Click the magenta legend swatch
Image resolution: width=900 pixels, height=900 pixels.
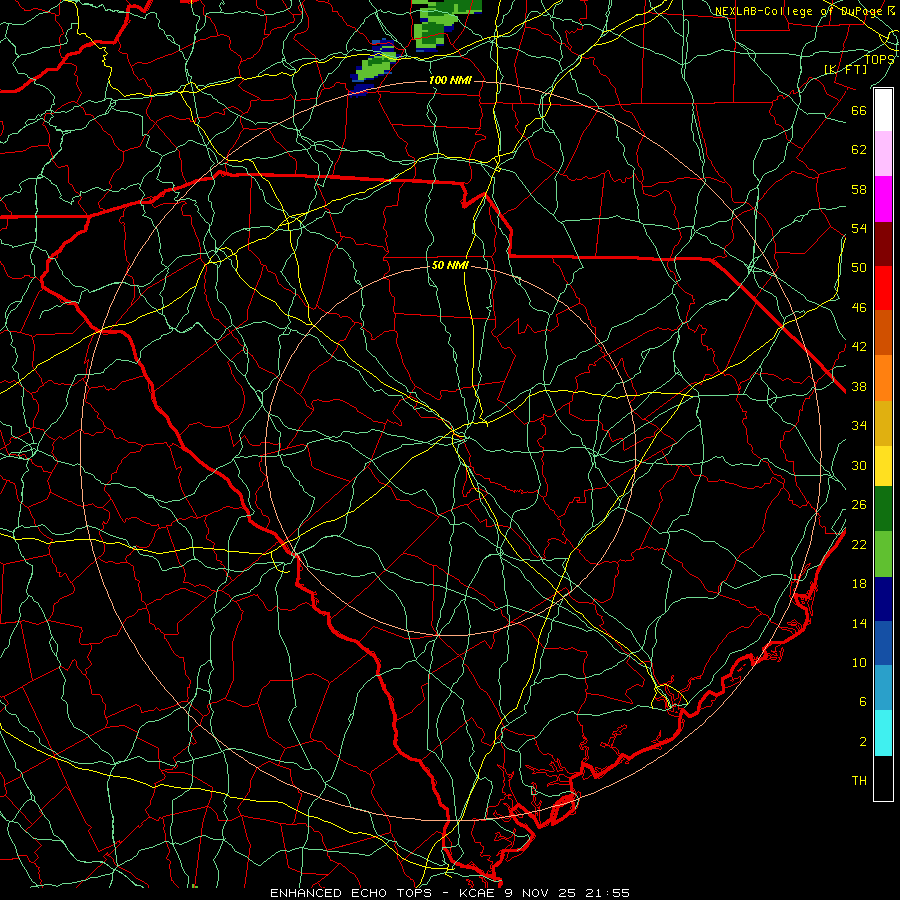pos(883,199)
